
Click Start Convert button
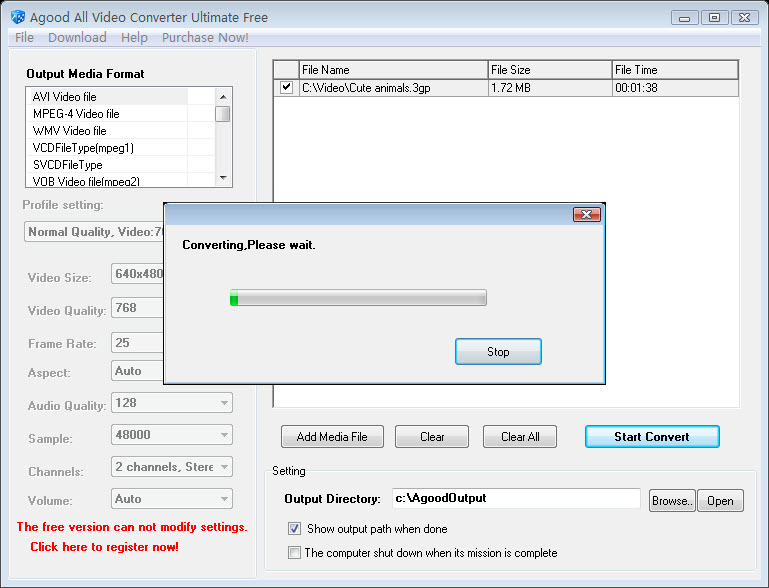point(652,436)
